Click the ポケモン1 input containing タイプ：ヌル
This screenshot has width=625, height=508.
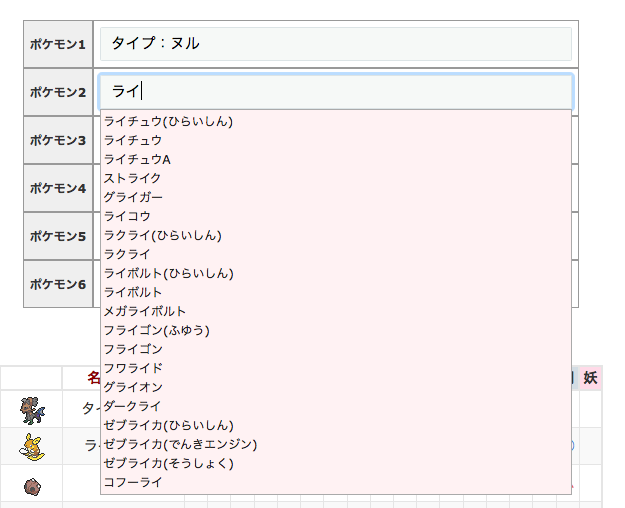[x=336, y=44]
